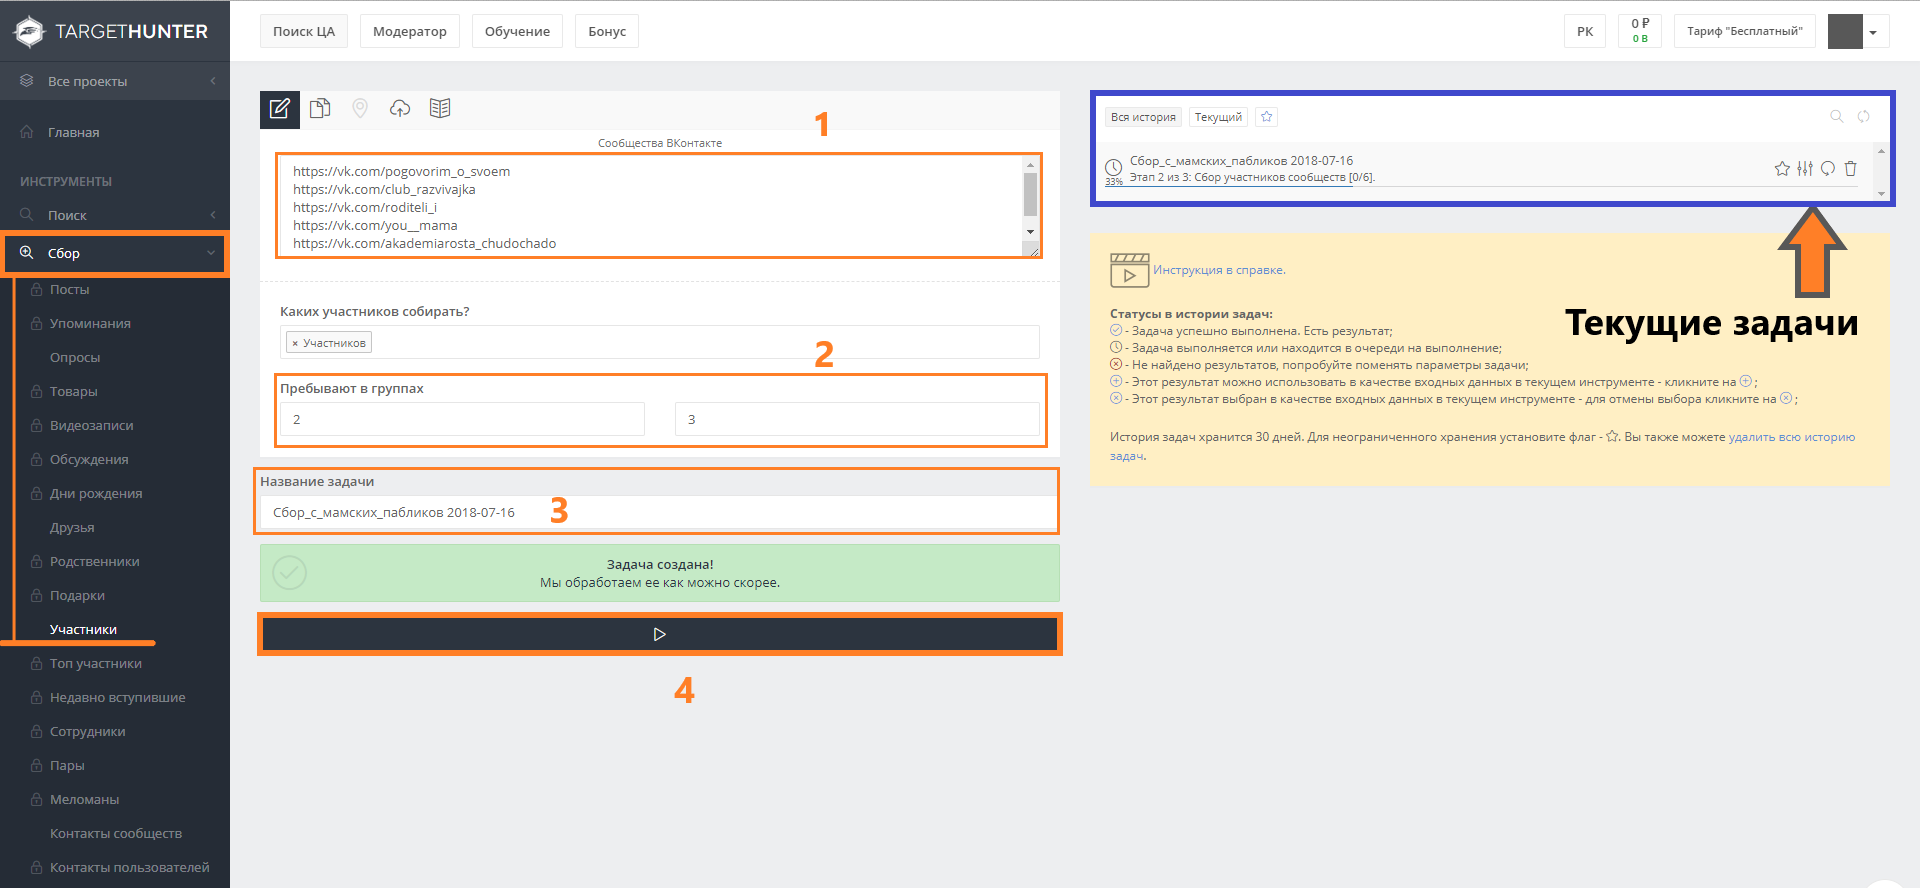Click the restart loop icon of the task

pos(1828,169)
